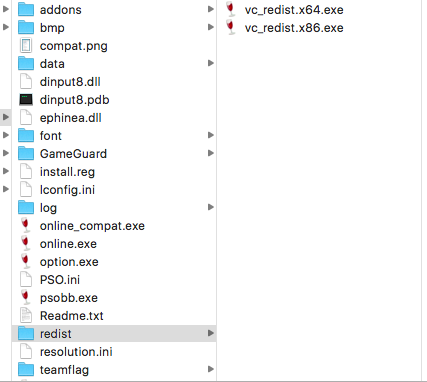Screen dimensions: 427x382
Task: Expand the addons folder arrow
Action: tap(211, 9)
